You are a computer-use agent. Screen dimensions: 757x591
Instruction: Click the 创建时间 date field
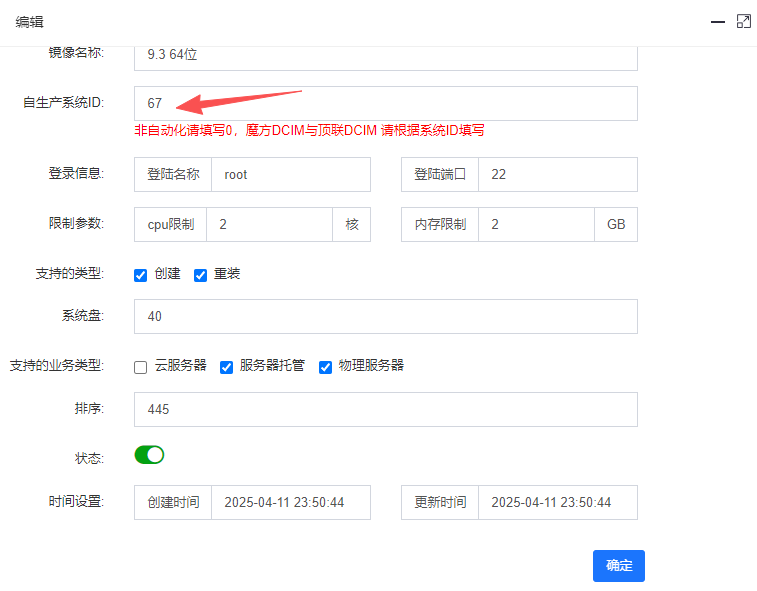point(290,503)
